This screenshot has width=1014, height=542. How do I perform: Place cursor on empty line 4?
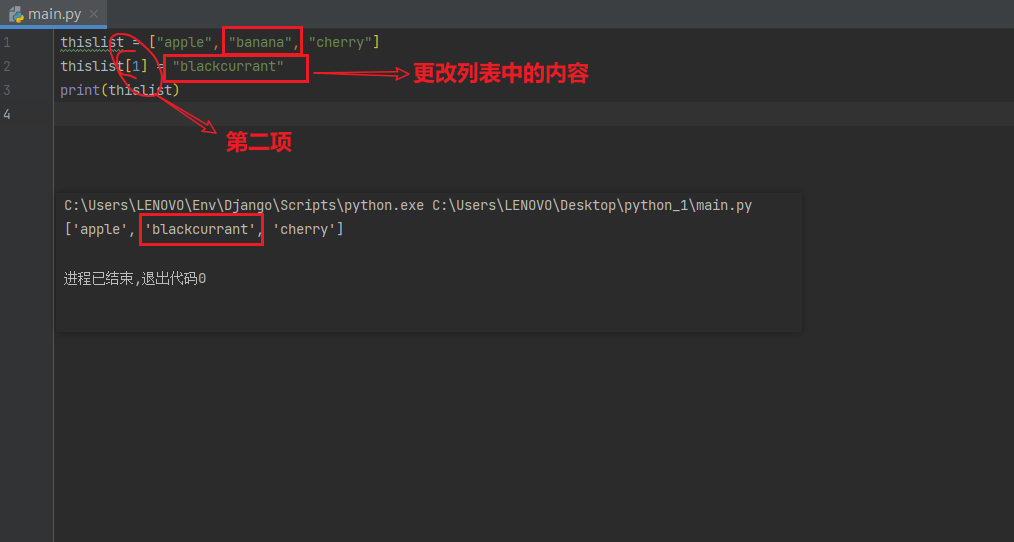point(534,114)
